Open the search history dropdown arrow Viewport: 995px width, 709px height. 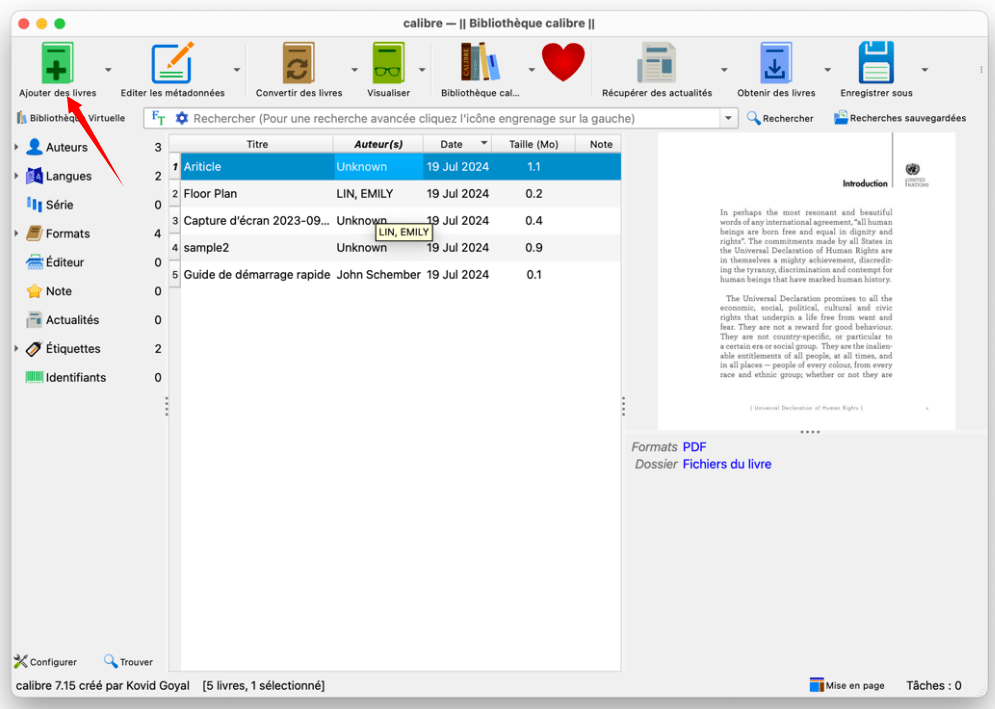point(728,118)
